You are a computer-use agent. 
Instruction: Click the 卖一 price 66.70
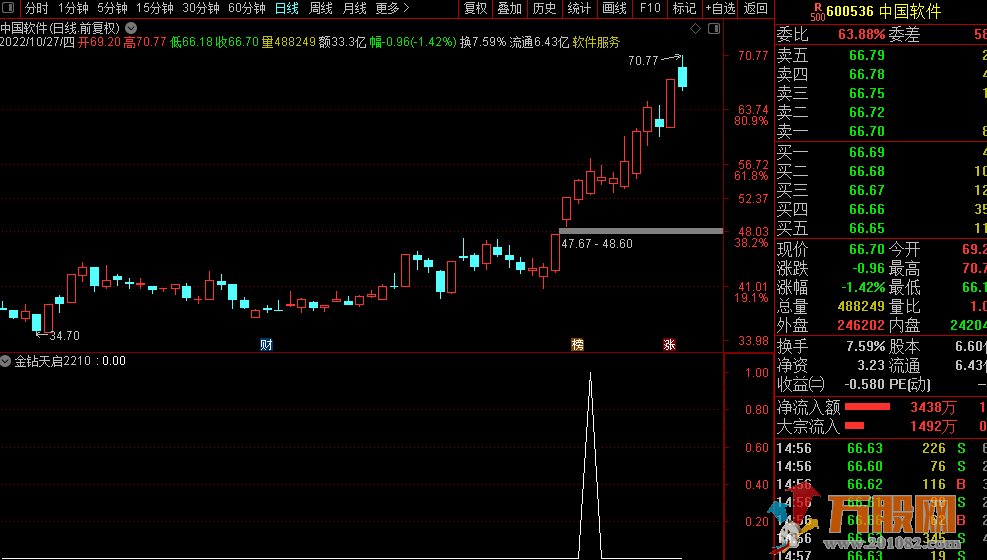point(867,131)
